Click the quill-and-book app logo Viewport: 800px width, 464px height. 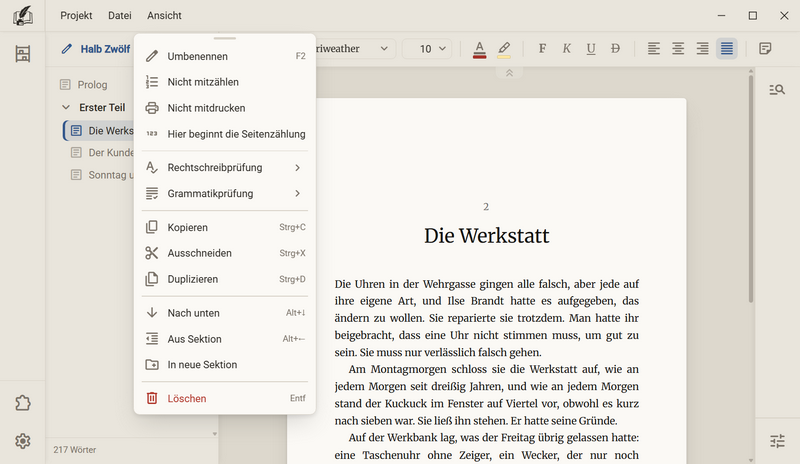22,16
